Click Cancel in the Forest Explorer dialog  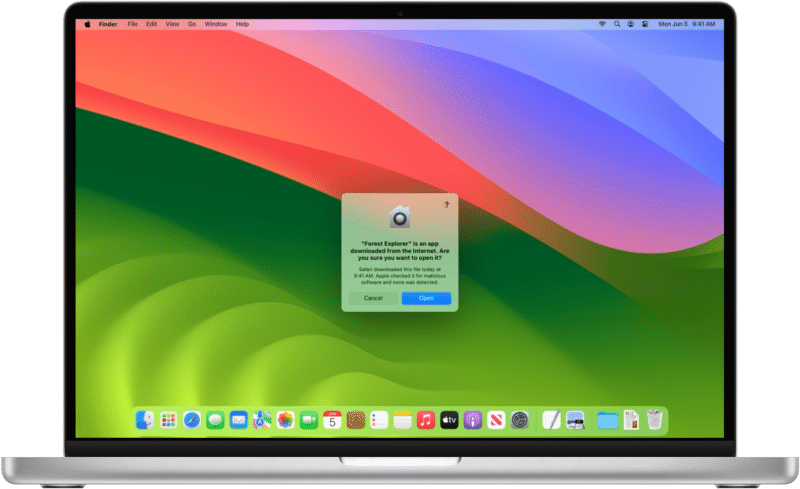[373, 298]
